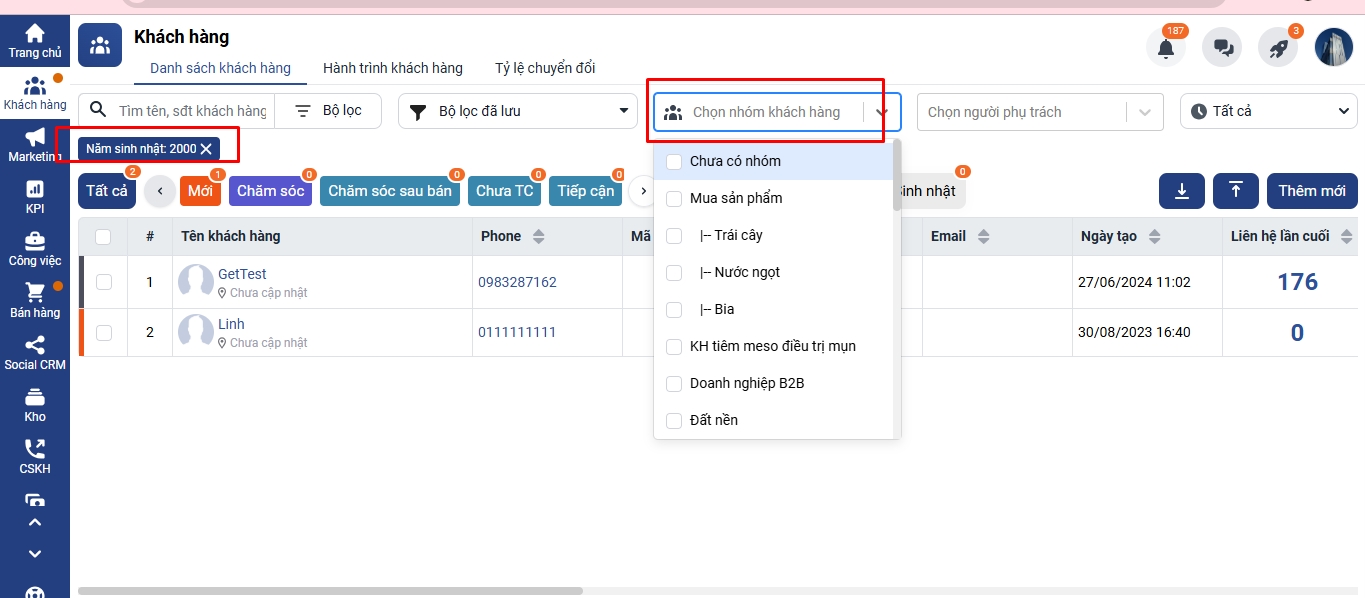Switch to Tỷ lệ chuyển đổi tab
The height and width of the screenshot is (598, 1365).
coord(545,68)
